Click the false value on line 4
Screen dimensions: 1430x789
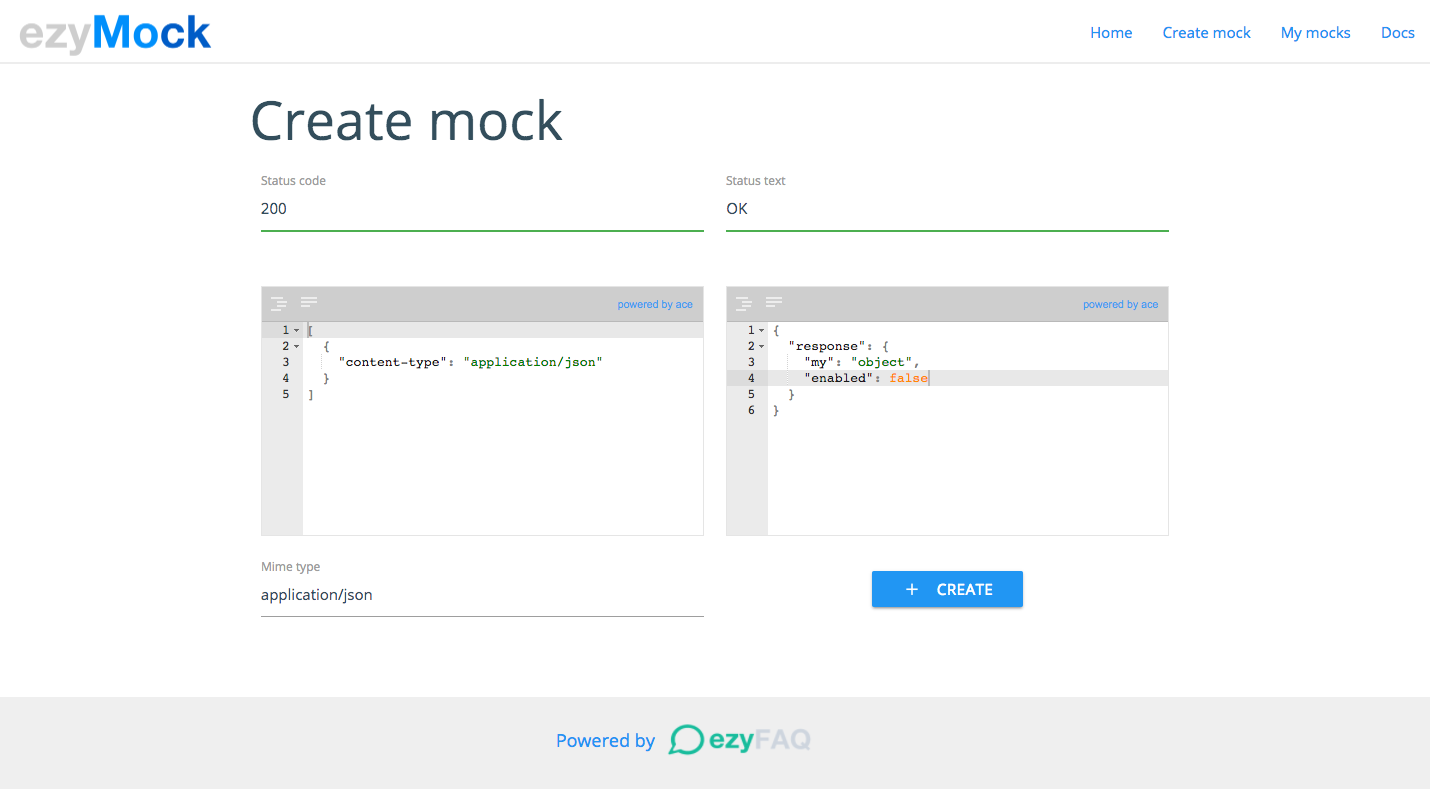click(x=908, y=378)
